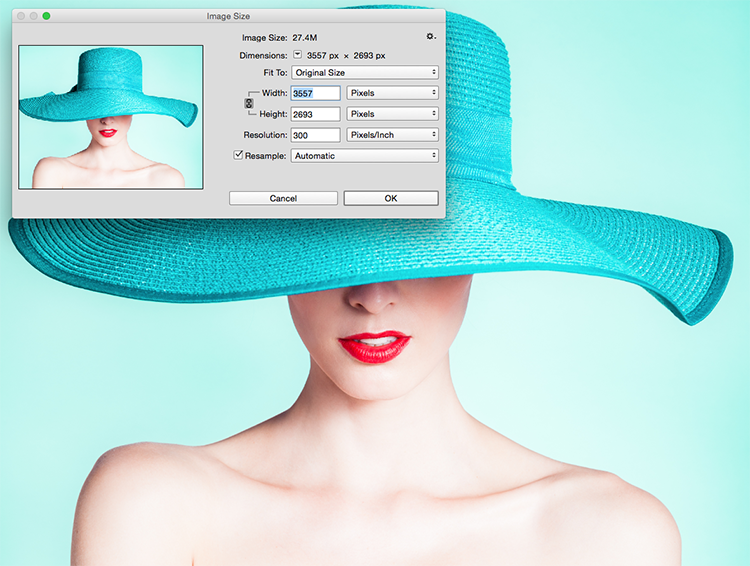Open the Dimensions unit dropdown arrow

point(298,55)
